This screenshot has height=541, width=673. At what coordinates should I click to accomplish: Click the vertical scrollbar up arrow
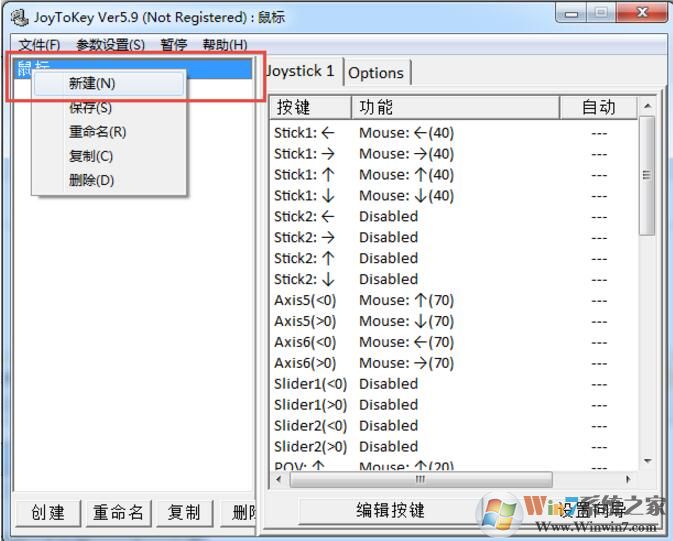tap(648, 106)
